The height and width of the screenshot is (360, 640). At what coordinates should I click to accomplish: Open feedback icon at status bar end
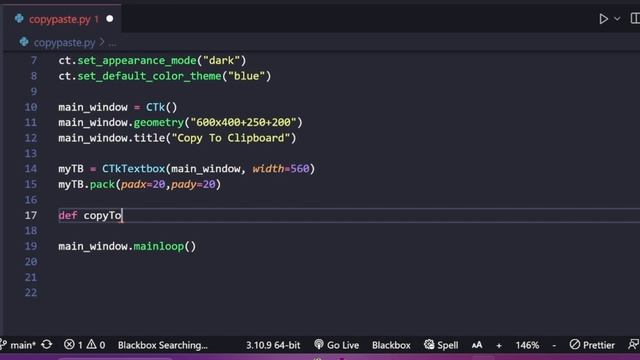(633, 345)
